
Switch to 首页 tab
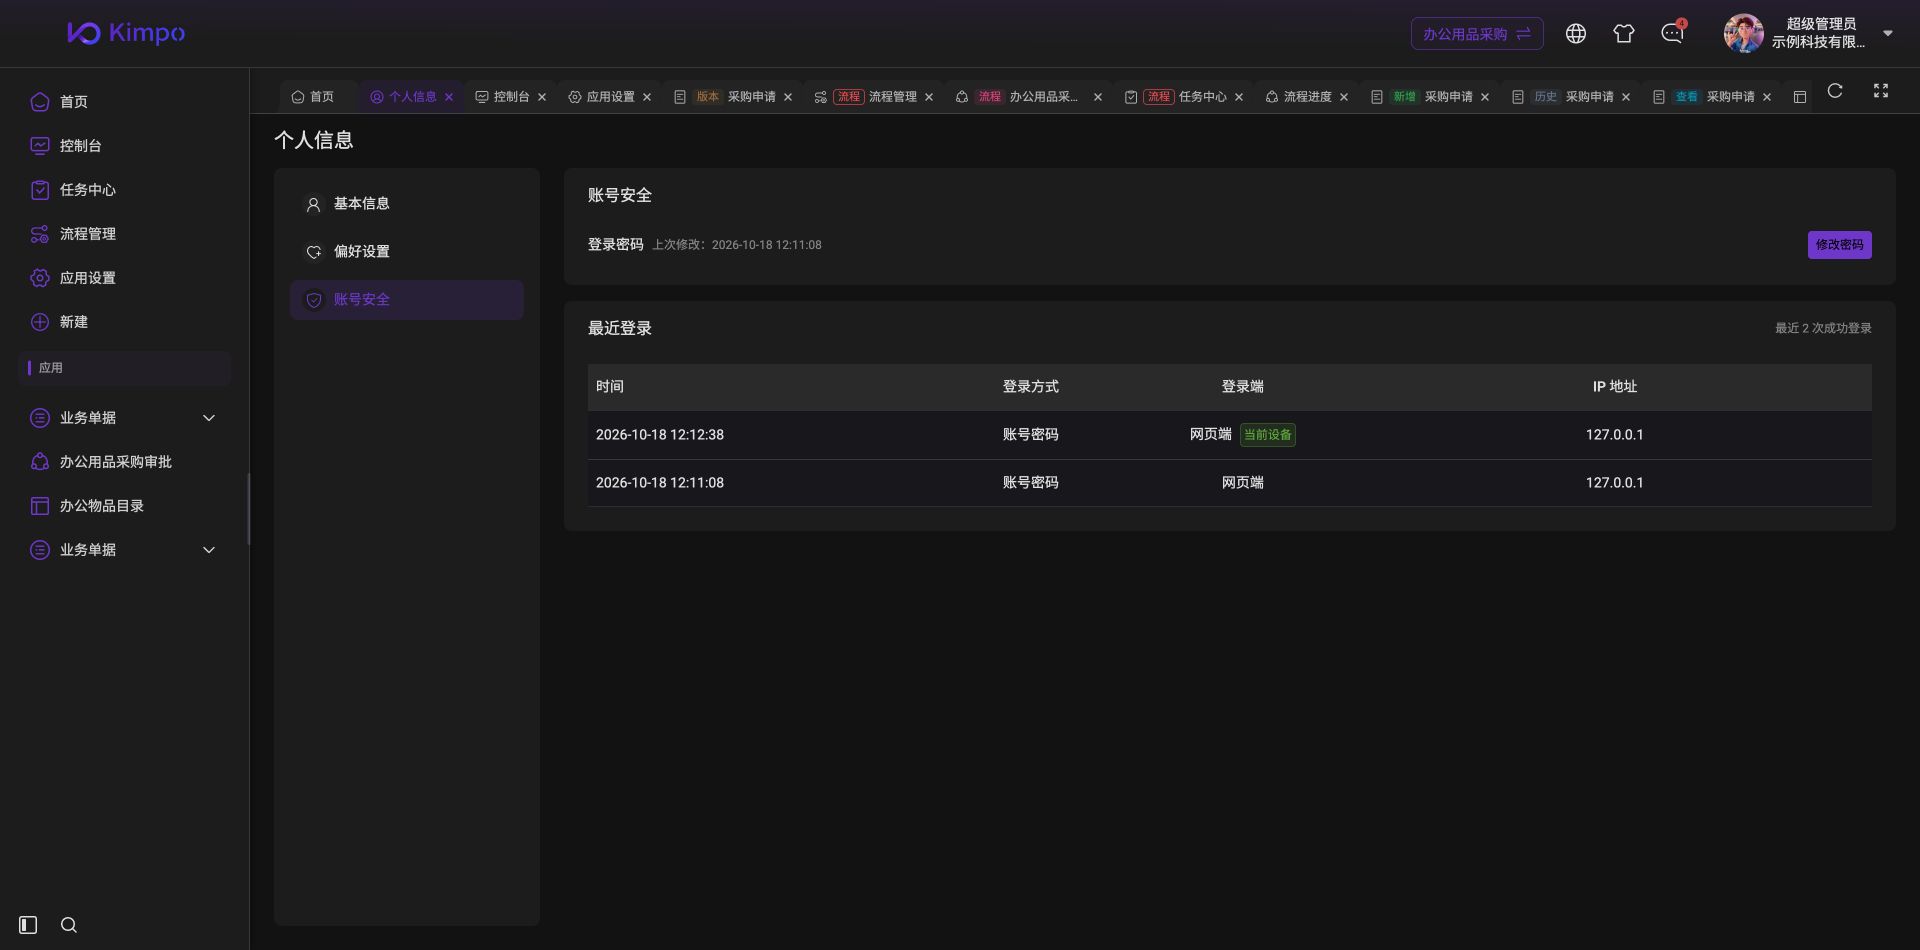pyautogui.click(x=313, y=97)
